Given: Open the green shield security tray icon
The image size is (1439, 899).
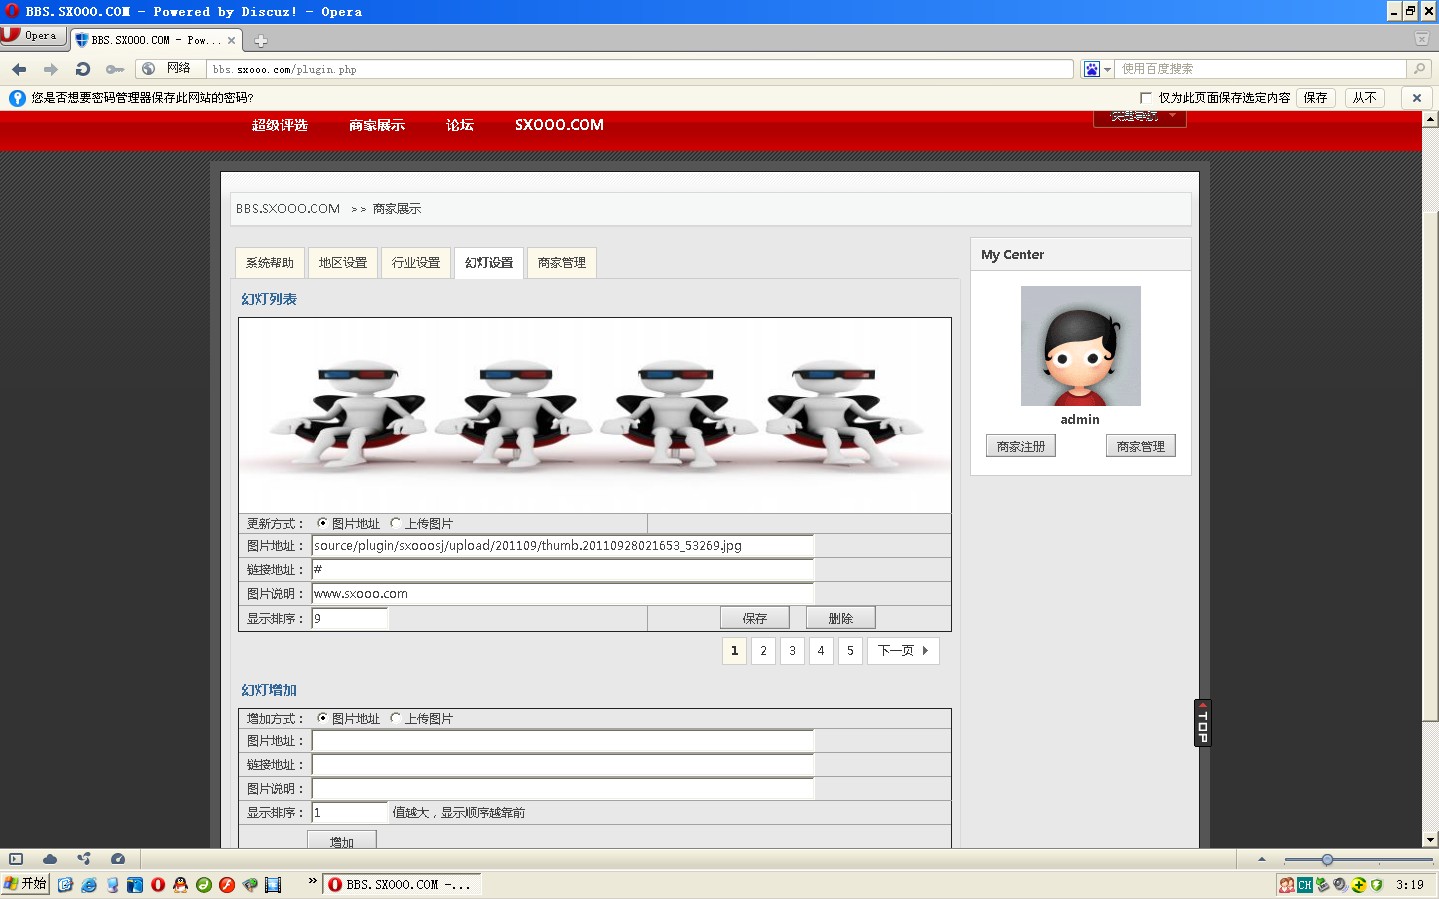Looking at the screenshot, I should (1376, 885).
